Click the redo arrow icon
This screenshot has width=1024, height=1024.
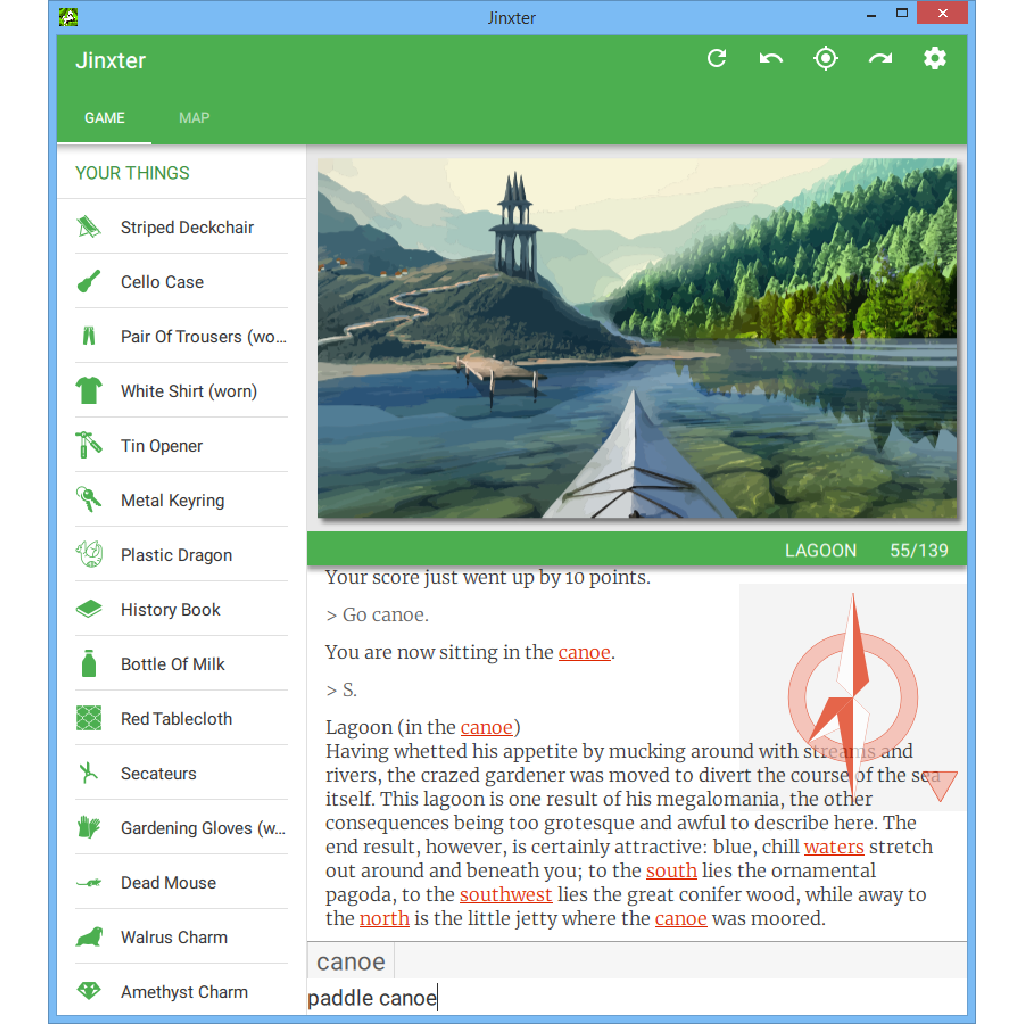(x=880, y=59)
